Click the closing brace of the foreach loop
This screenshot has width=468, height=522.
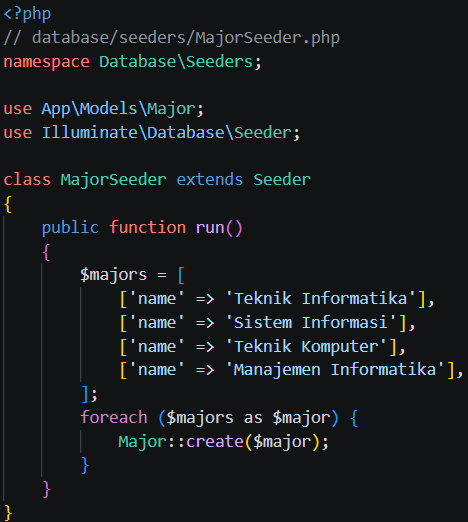coord(85,465)
